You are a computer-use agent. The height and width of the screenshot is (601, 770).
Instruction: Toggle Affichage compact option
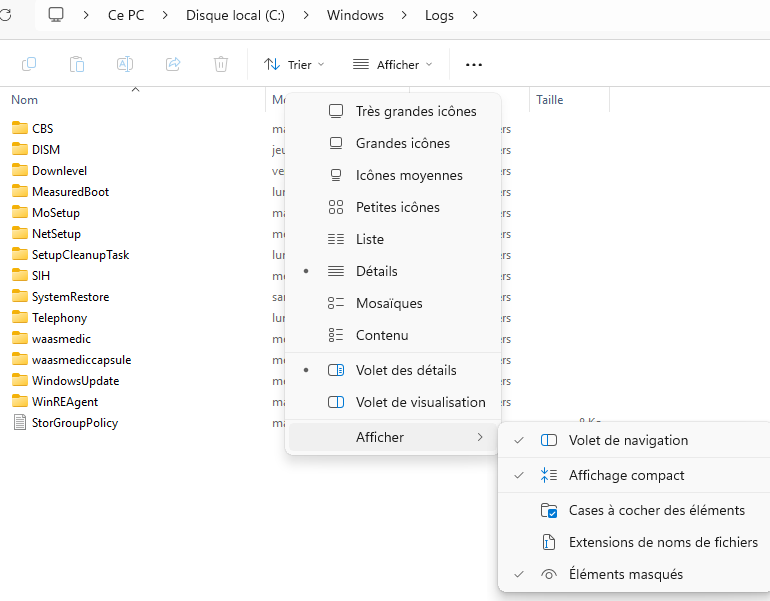point(636,475)
